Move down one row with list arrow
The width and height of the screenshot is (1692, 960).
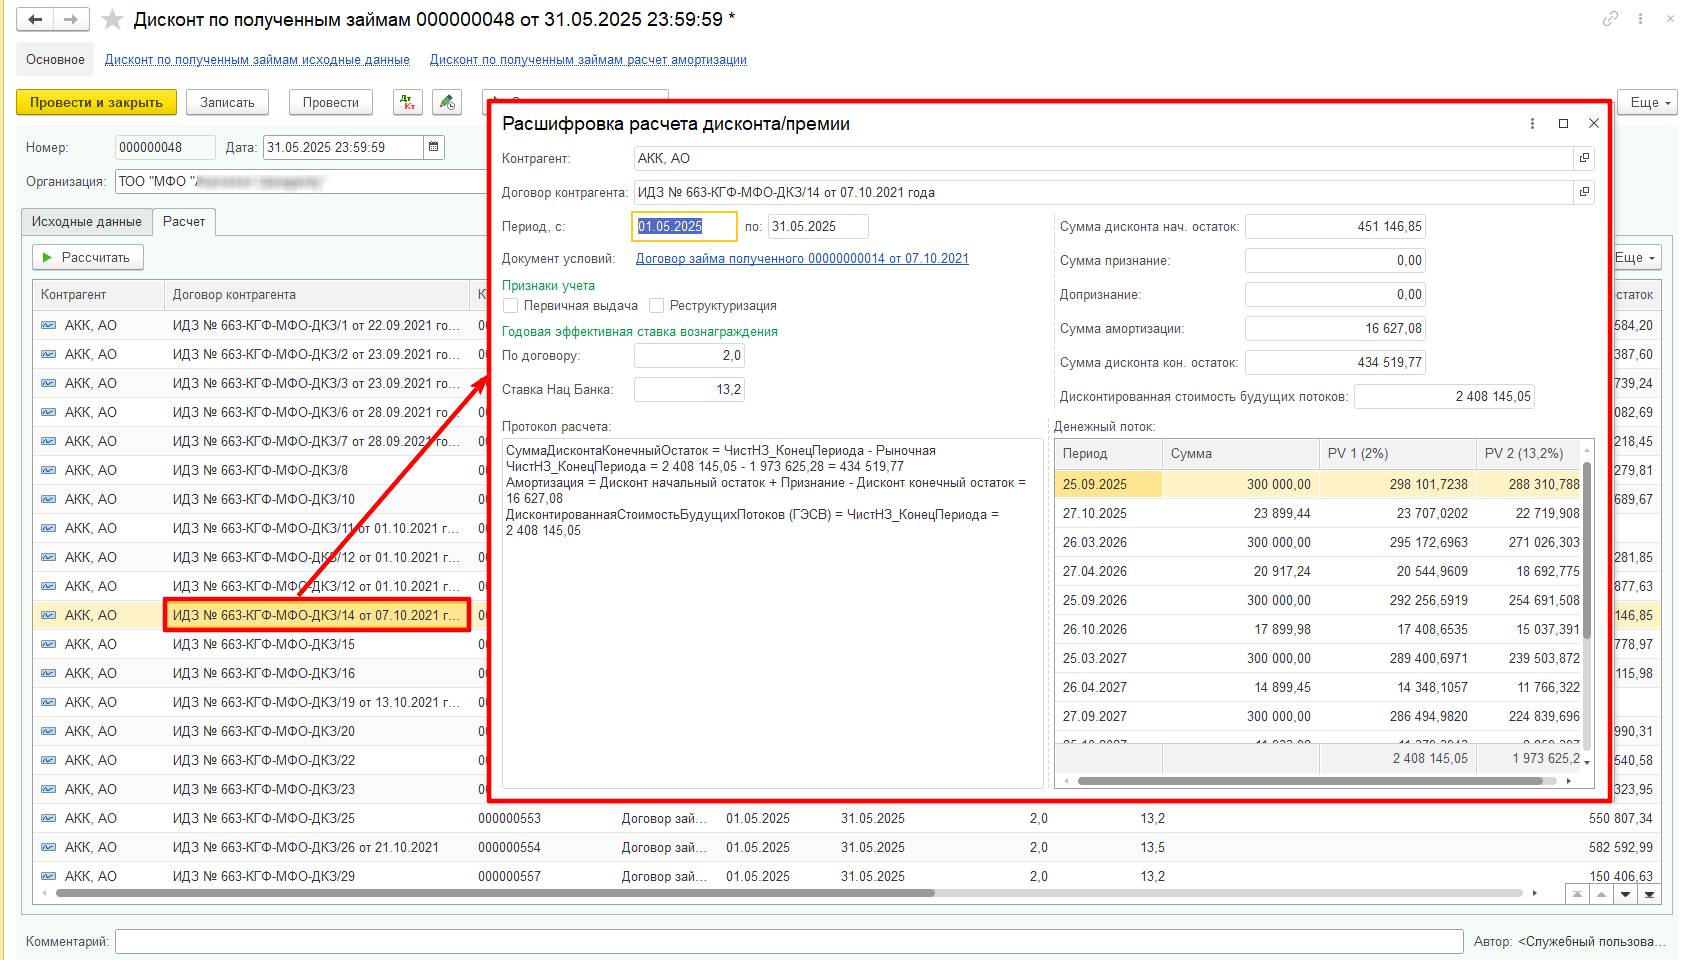click(1625, 894)
